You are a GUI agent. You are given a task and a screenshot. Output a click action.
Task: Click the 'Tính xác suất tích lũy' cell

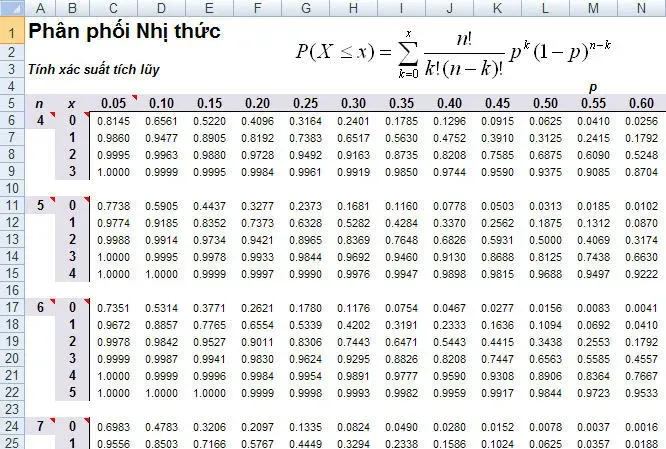[93, 70]
